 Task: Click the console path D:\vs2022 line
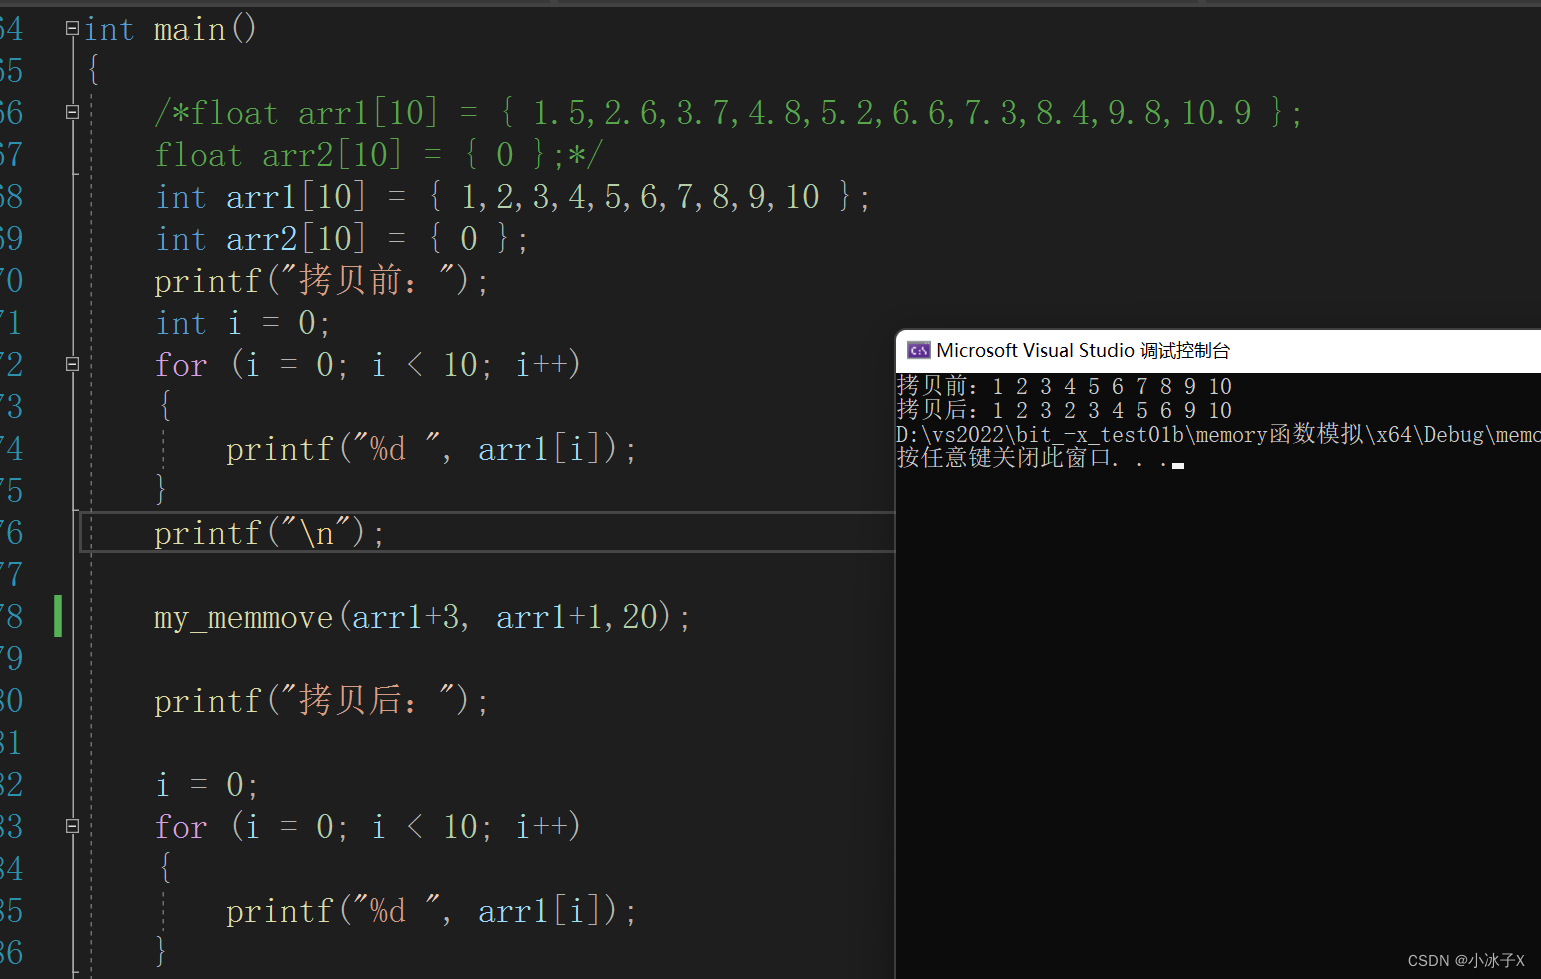(x=1218, y=434)
